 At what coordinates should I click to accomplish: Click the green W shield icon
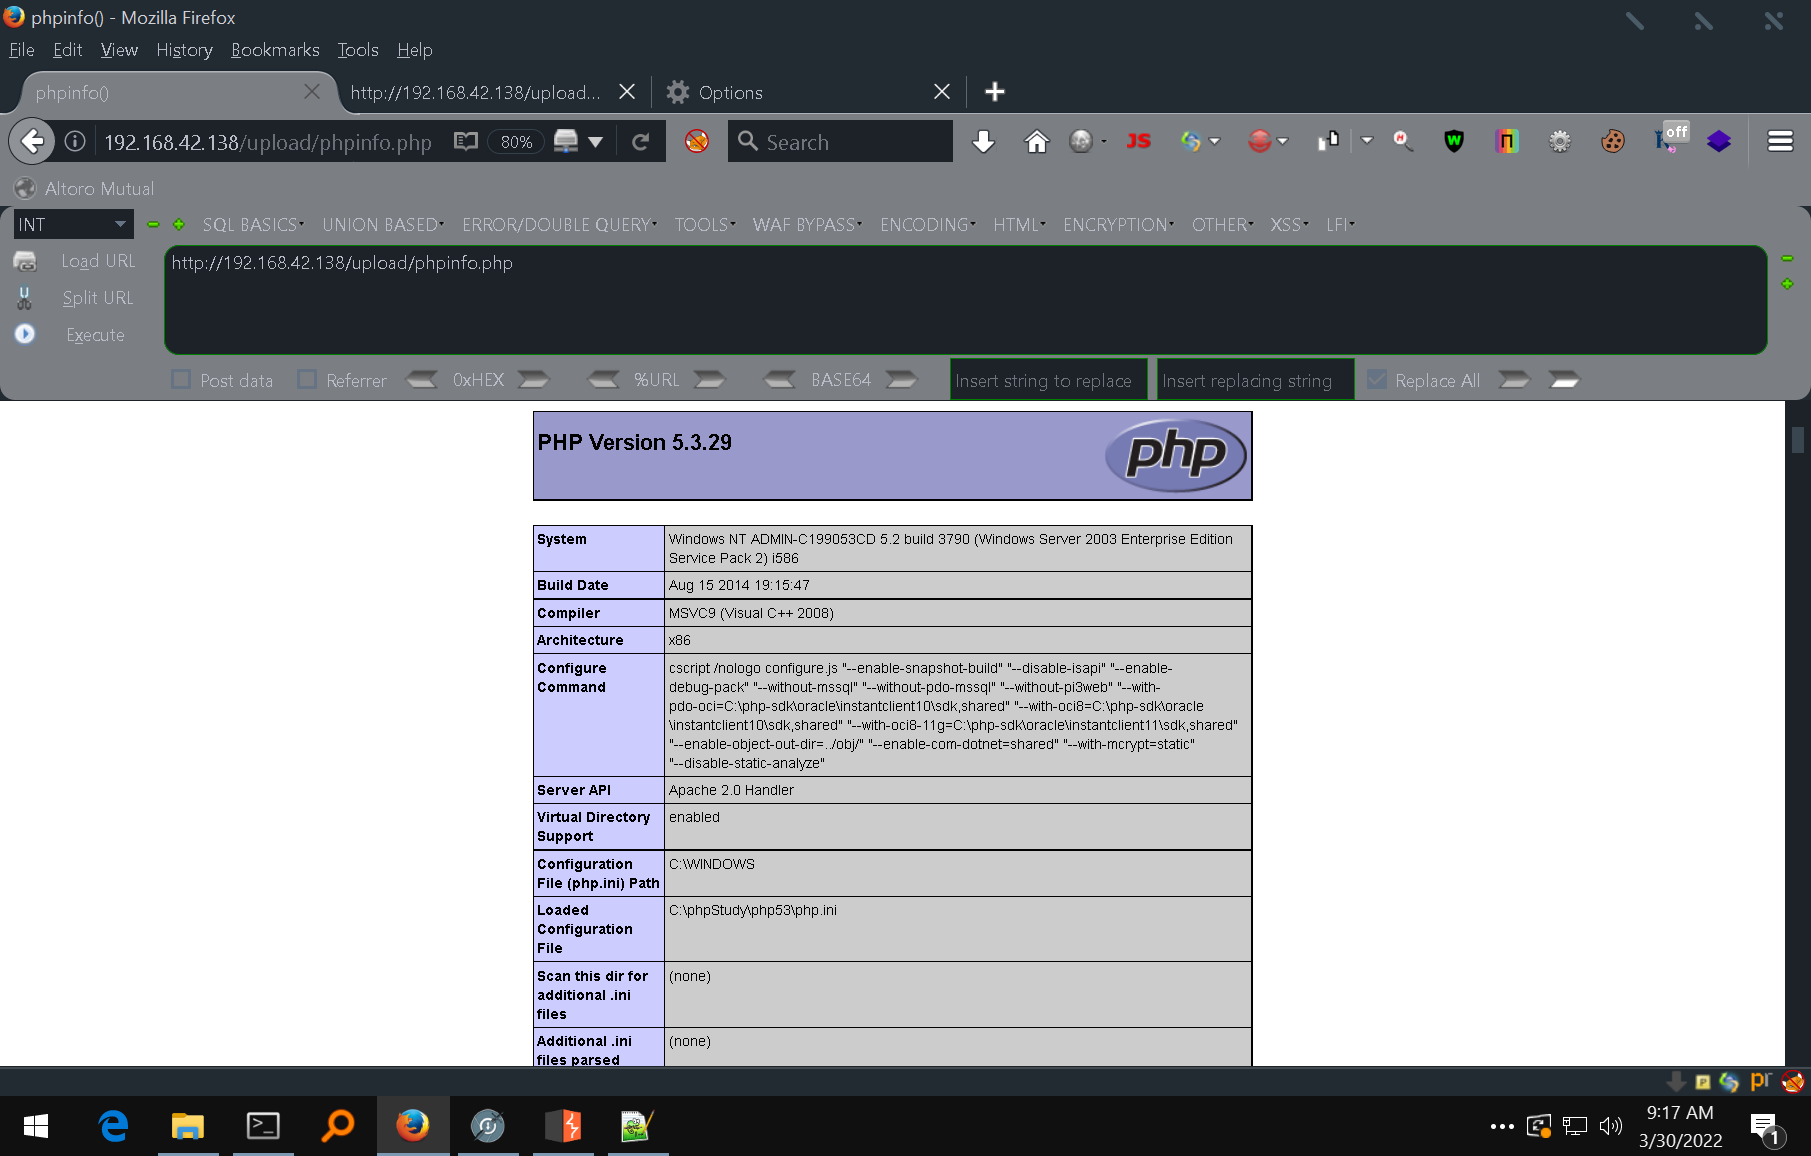coord(1454,142)
